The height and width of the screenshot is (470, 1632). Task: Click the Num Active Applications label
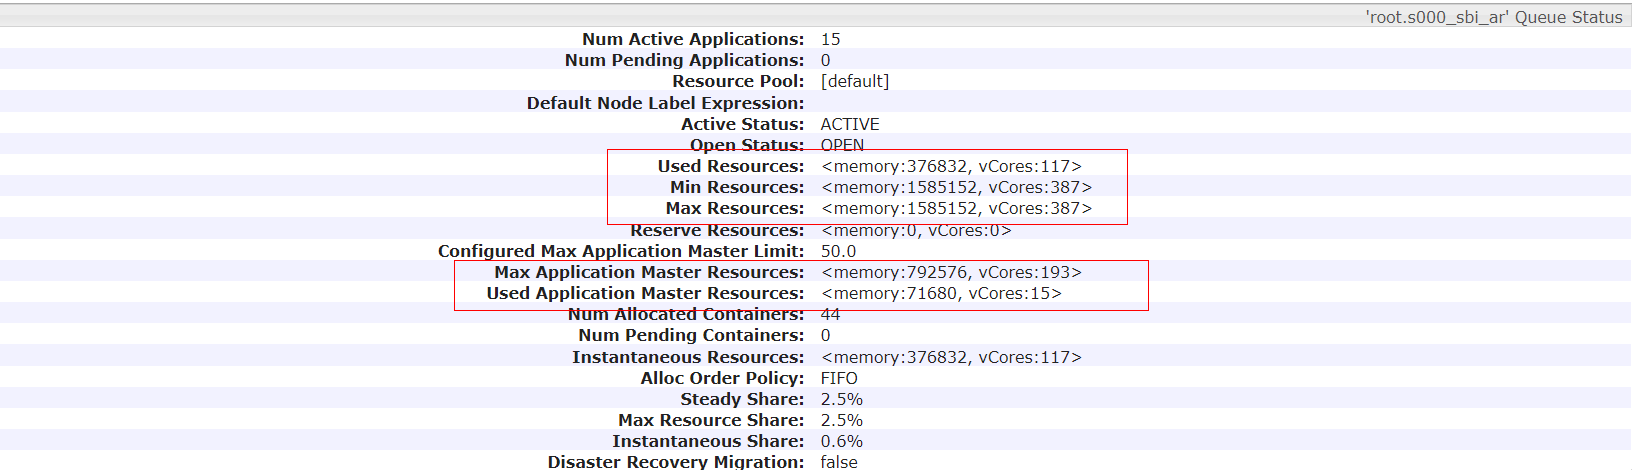pyautogui.click(x=692, y=39)
